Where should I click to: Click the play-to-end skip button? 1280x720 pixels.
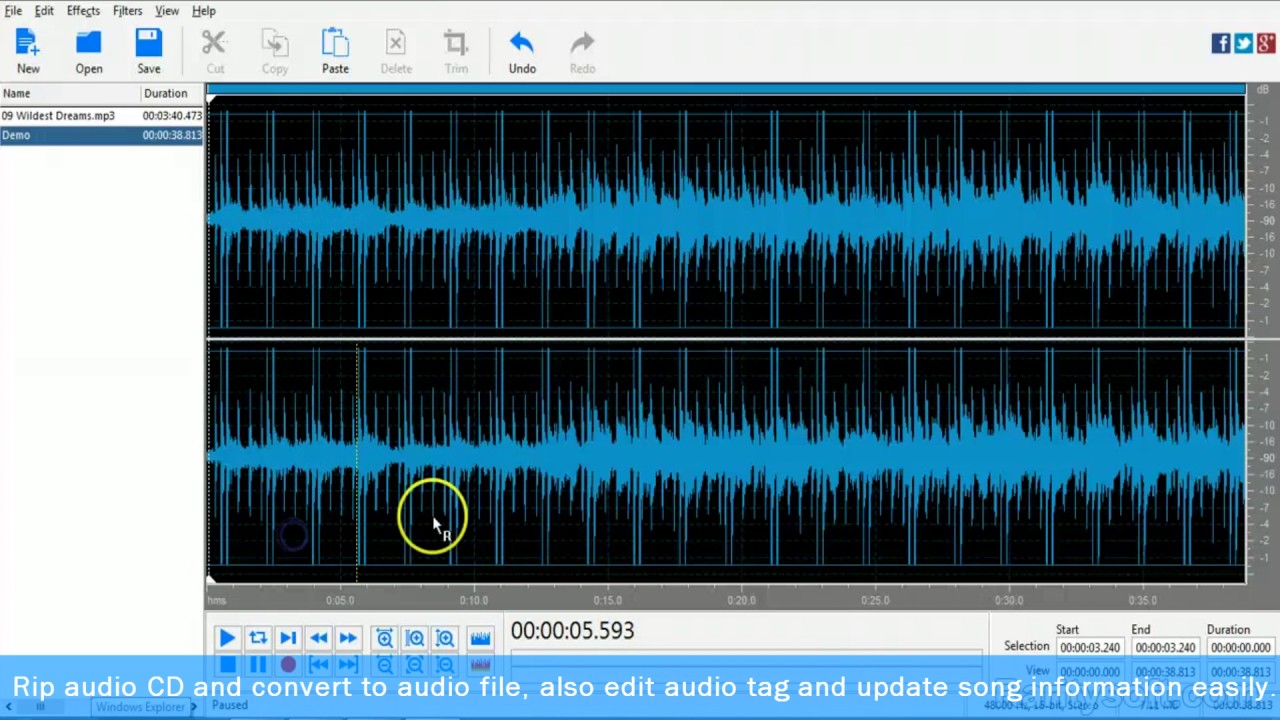coord(288,638)
